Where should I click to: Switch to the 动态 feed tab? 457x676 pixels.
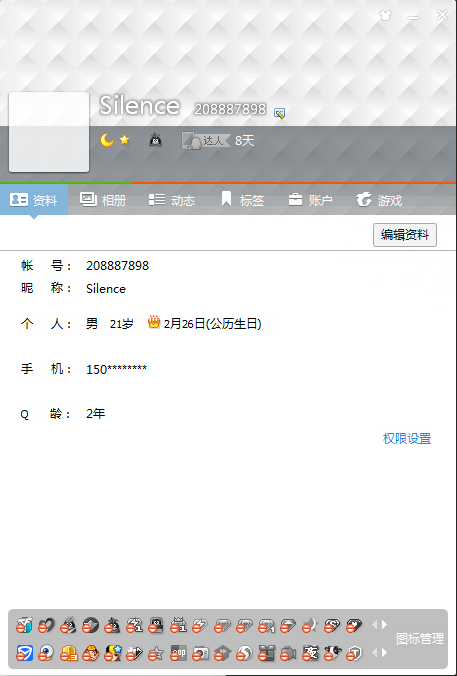(172, 200)
